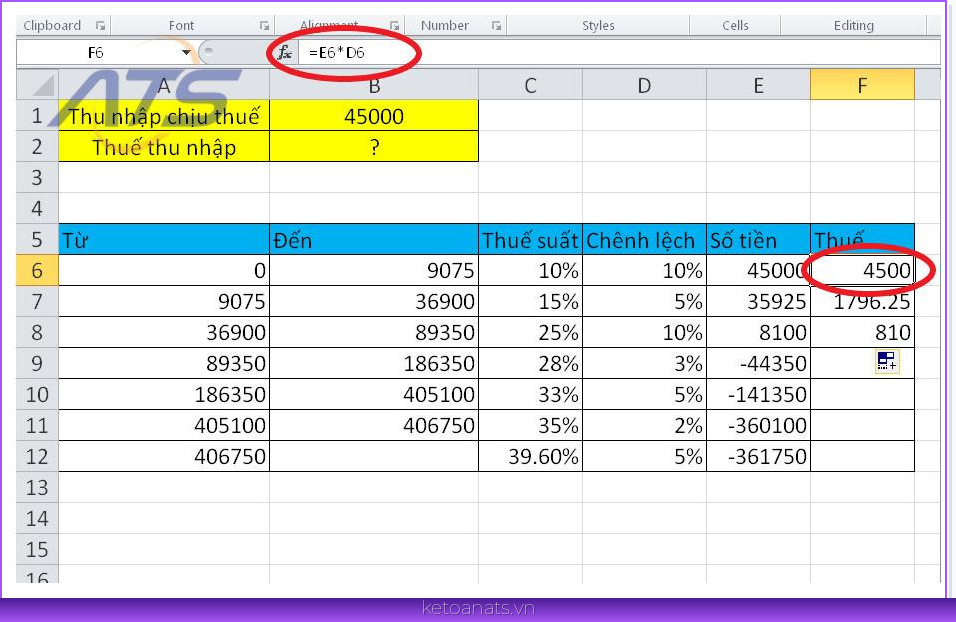Image resolution: width=956 pixels, height=622 pixels.
Task: Click the 'Chênh lệch' header cell
Action: (x=644, y=240)
